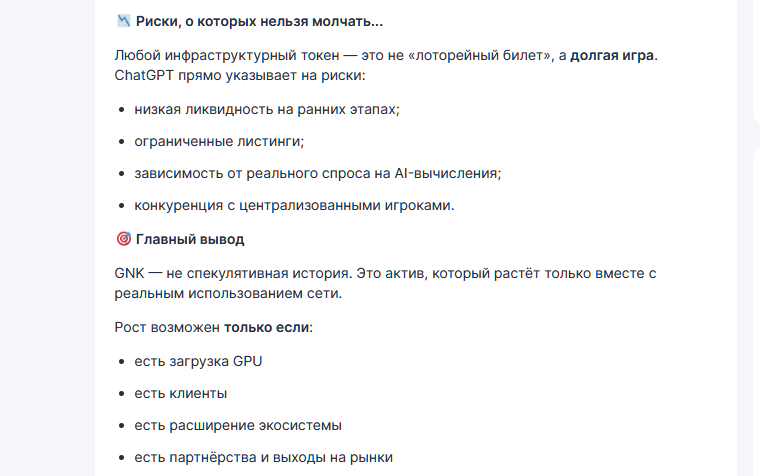Click the target dart emoji icon
Image resolution: width=760 pixels, height=476 pixels.
[x=124, y=238]
